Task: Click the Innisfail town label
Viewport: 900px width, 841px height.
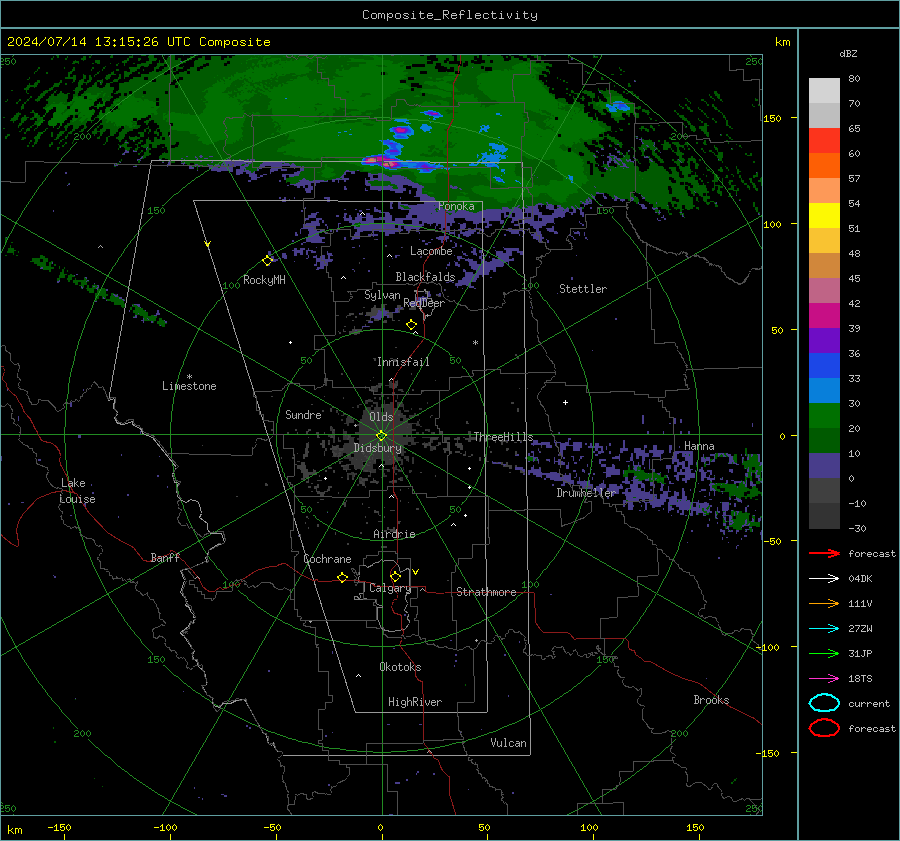Action: click(x=403, y=362)
